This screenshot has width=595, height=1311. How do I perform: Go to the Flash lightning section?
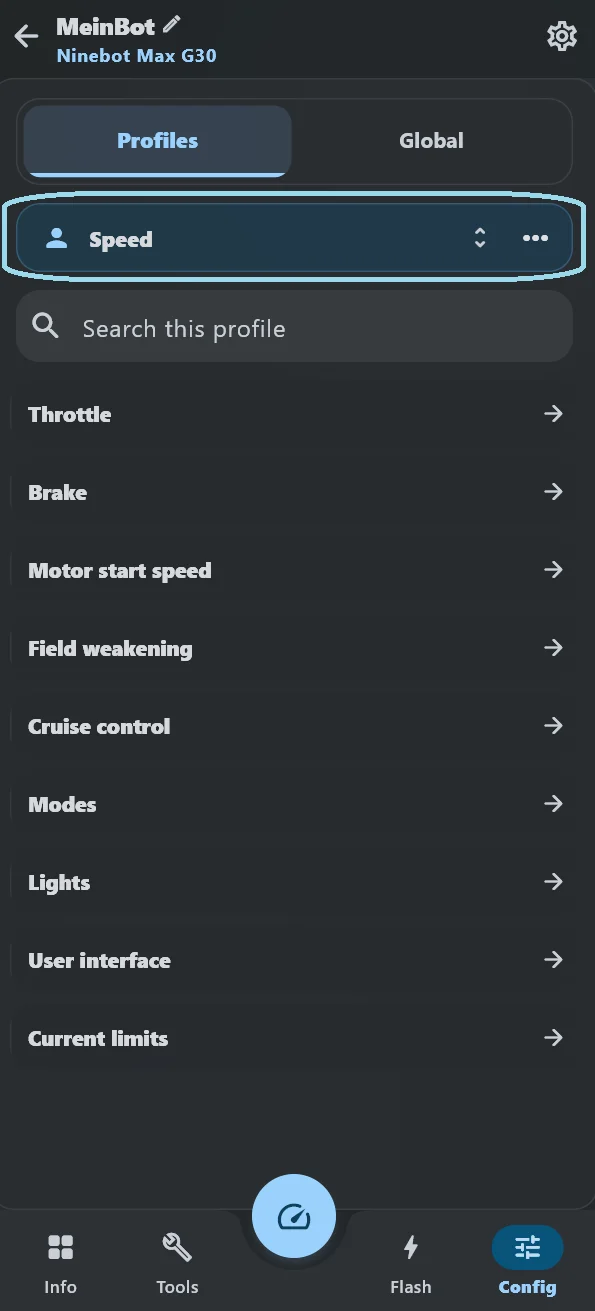(410, 1264)
